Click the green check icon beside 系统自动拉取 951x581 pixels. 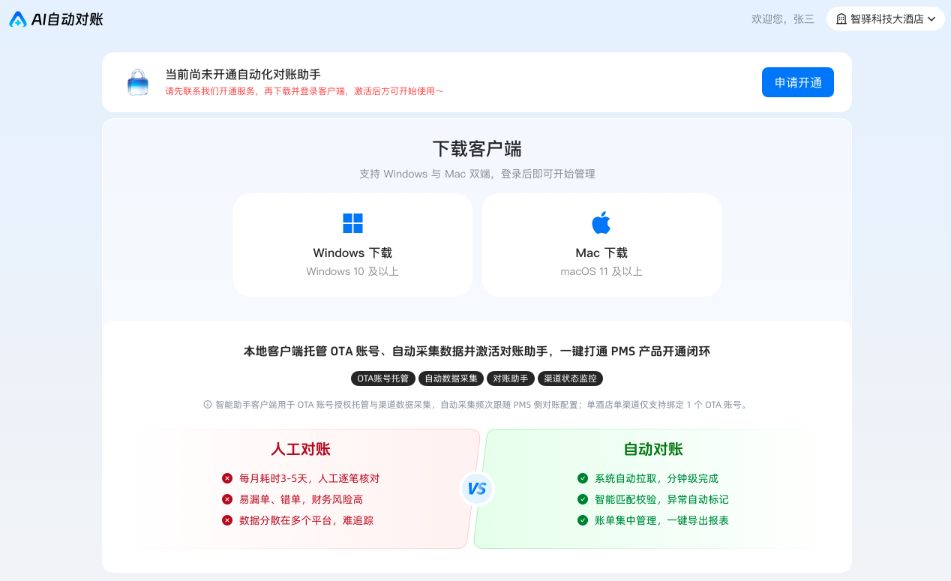[582, 479]
